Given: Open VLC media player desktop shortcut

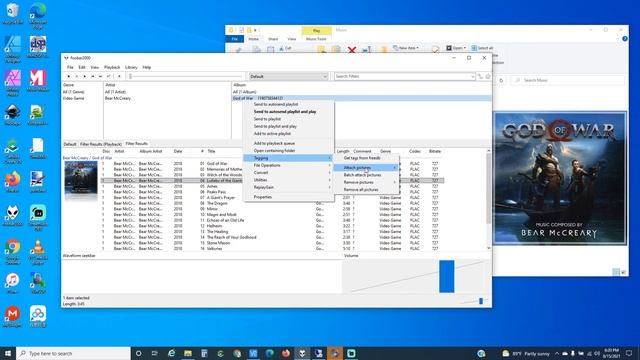Looking at the screenshot, I should [38, 252].
